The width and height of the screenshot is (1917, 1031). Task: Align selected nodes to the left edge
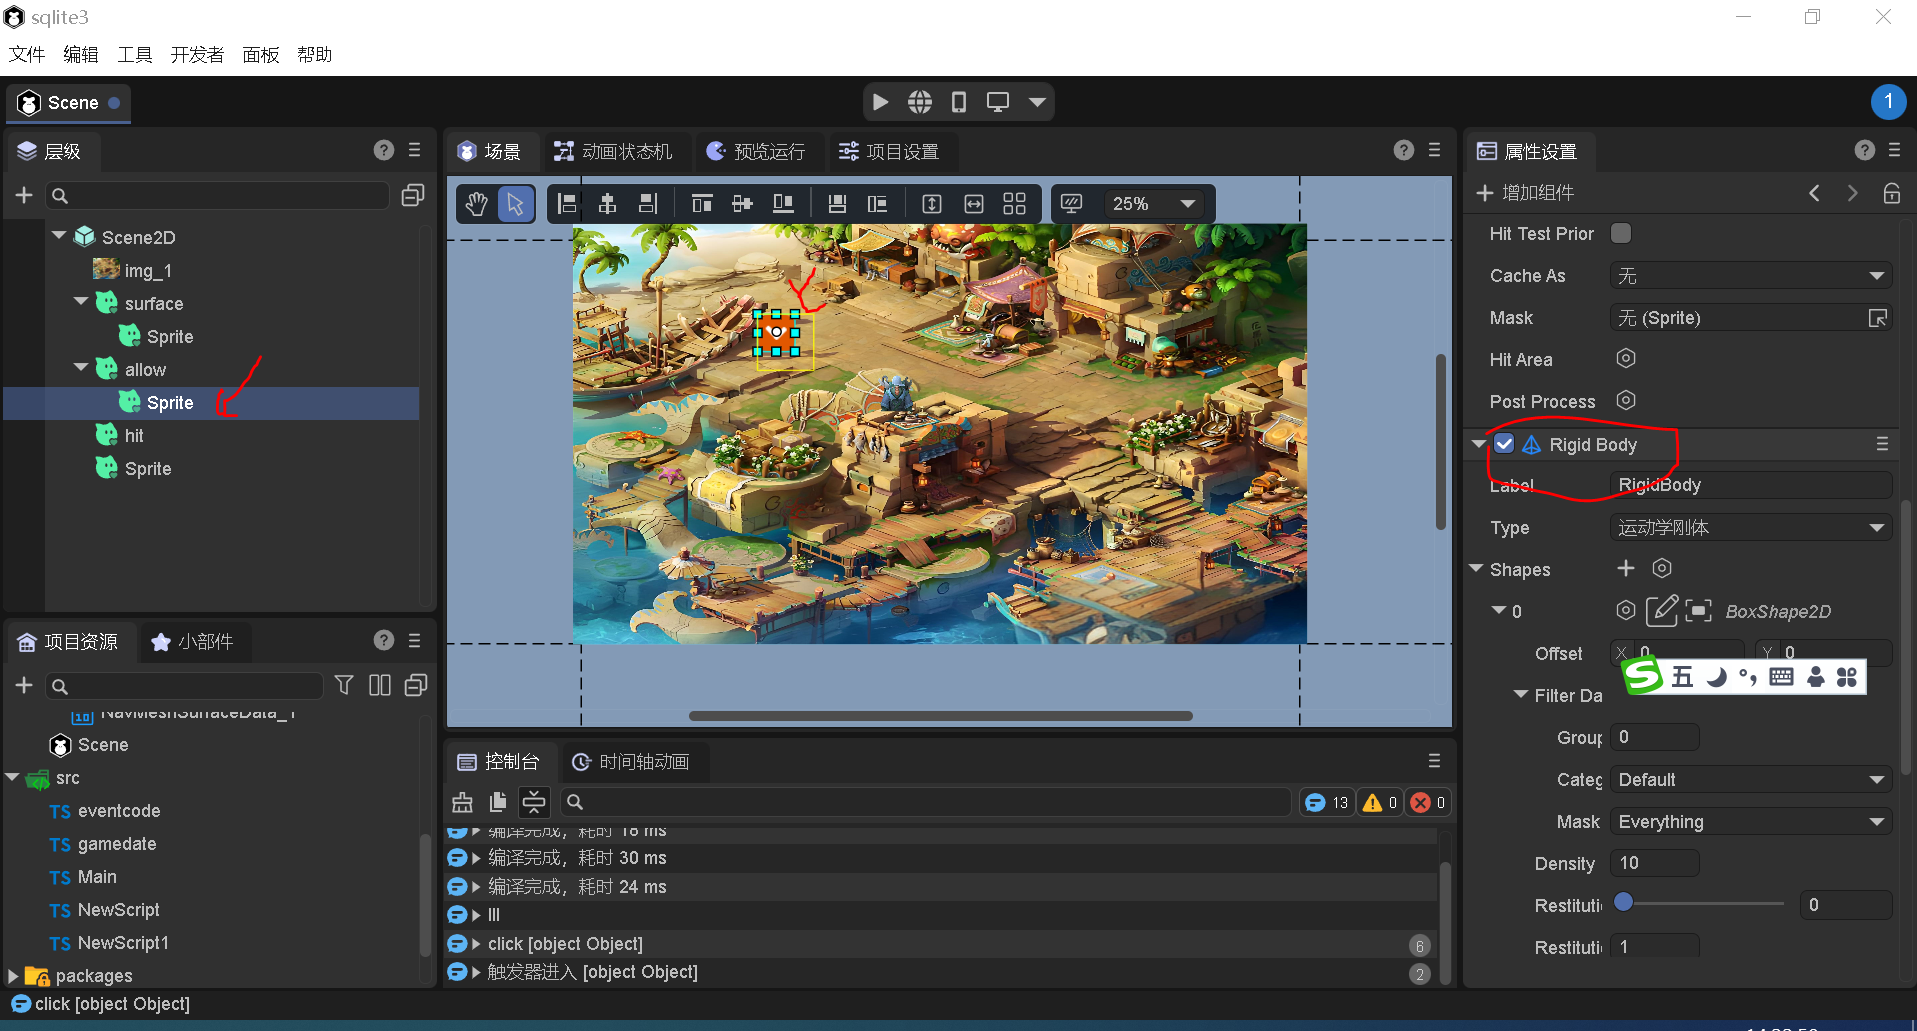click(567, 204)
